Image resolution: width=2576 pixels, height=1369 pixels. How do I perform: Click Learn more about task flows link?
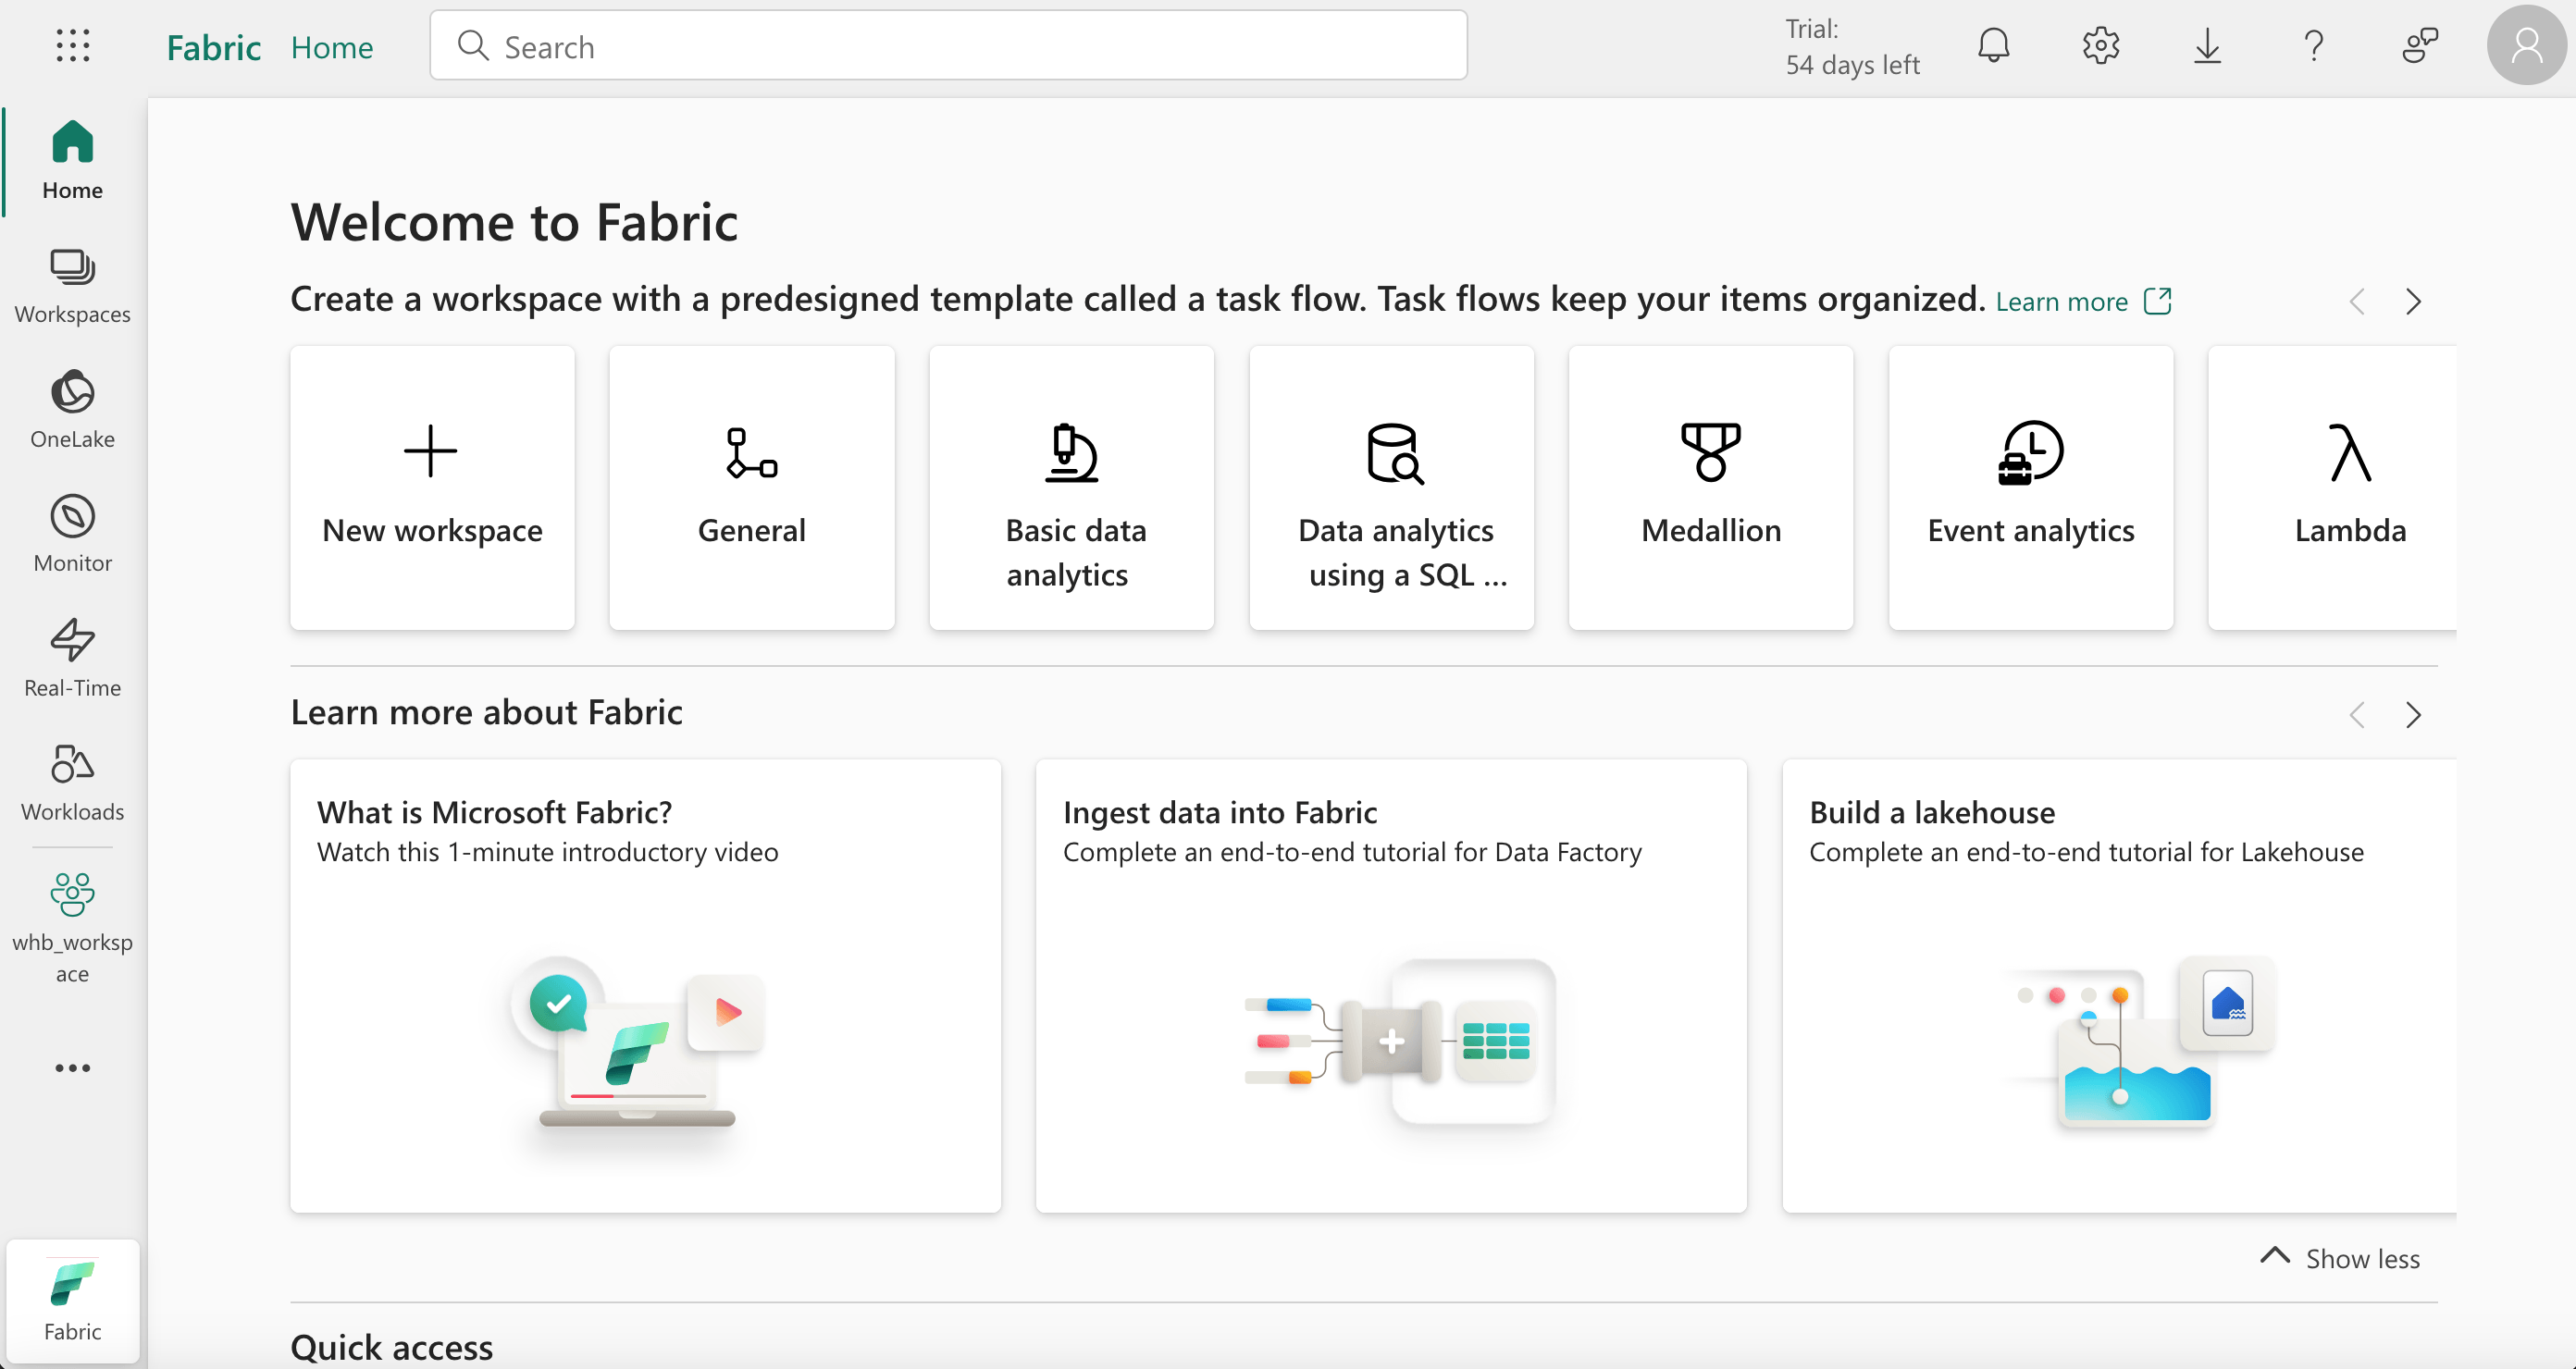2082,303
